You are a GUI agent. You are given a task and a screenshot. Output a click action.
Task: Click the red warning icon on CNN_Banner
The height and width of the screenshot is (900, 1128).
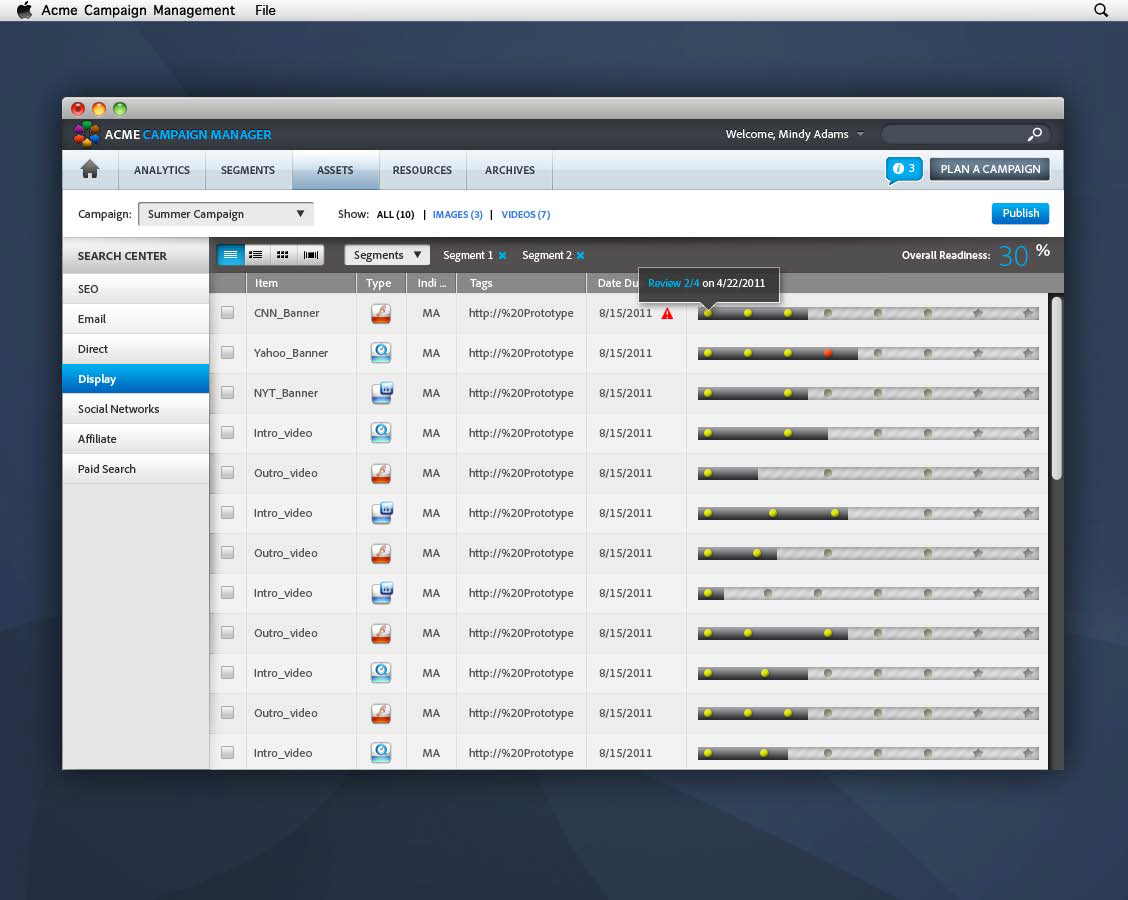point(668,314)
